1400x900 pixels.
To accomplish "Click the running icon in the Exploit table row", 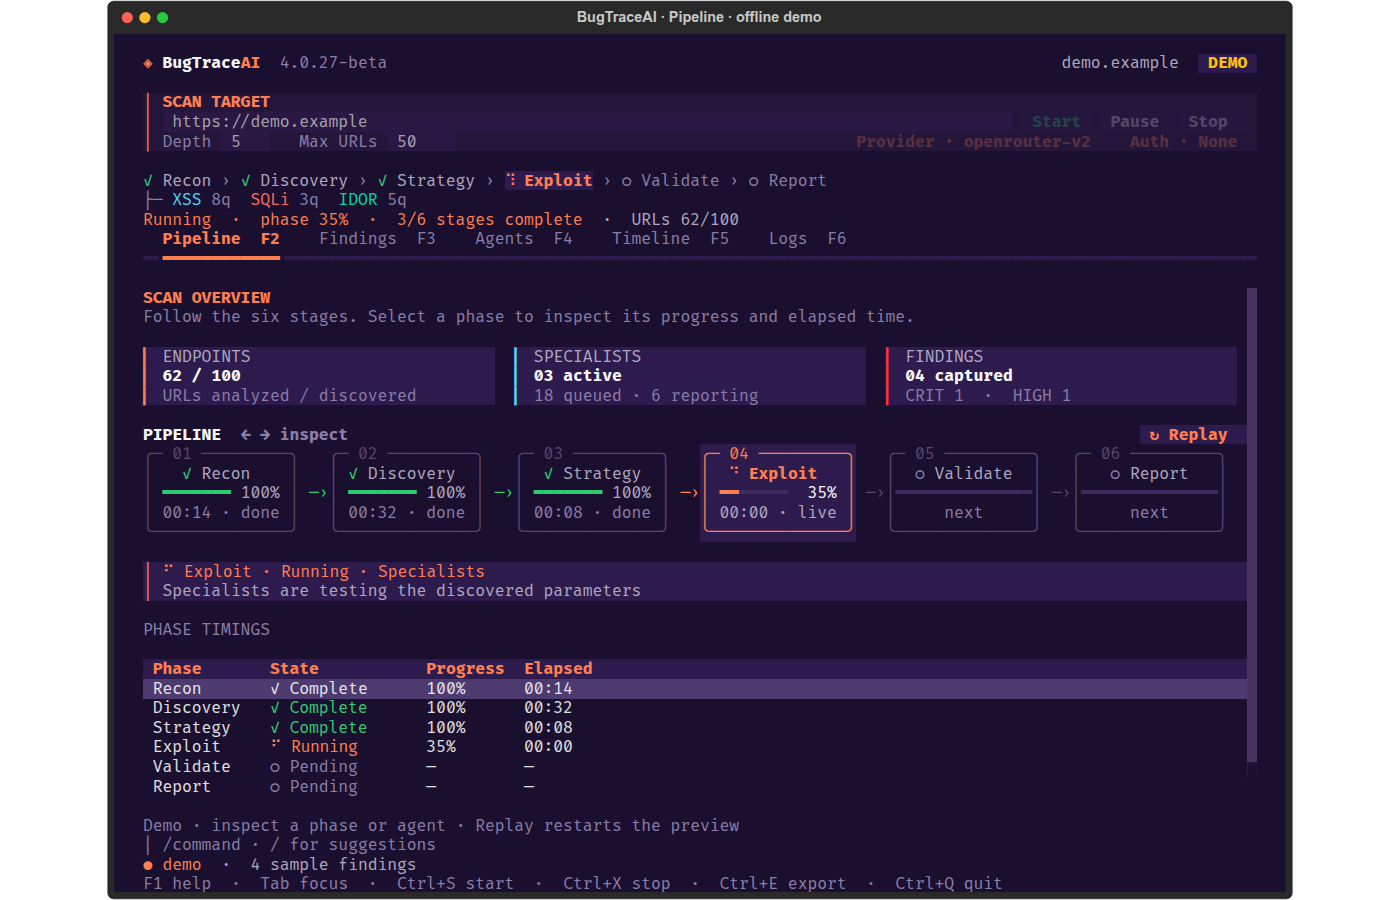I will point(275,744).
